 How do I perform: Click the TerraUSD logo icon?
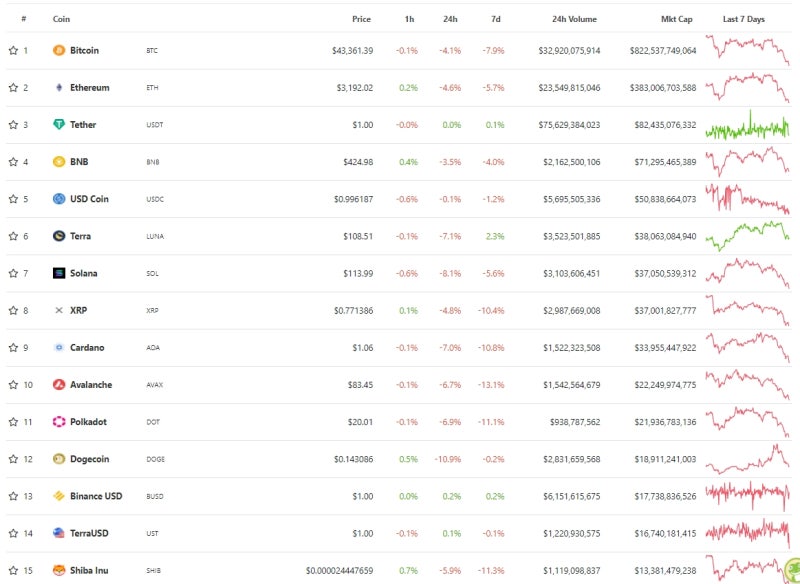[x=59, y=533]
